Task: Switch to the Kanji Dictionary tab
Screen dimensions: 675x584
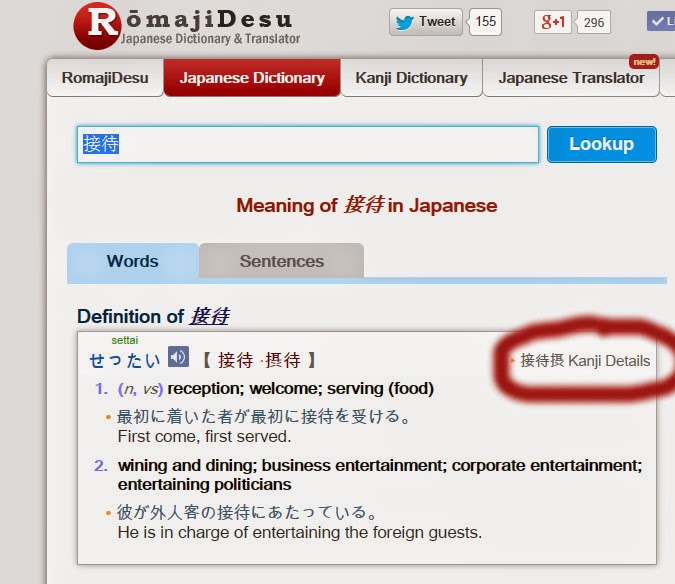Action: click(411, 78)
